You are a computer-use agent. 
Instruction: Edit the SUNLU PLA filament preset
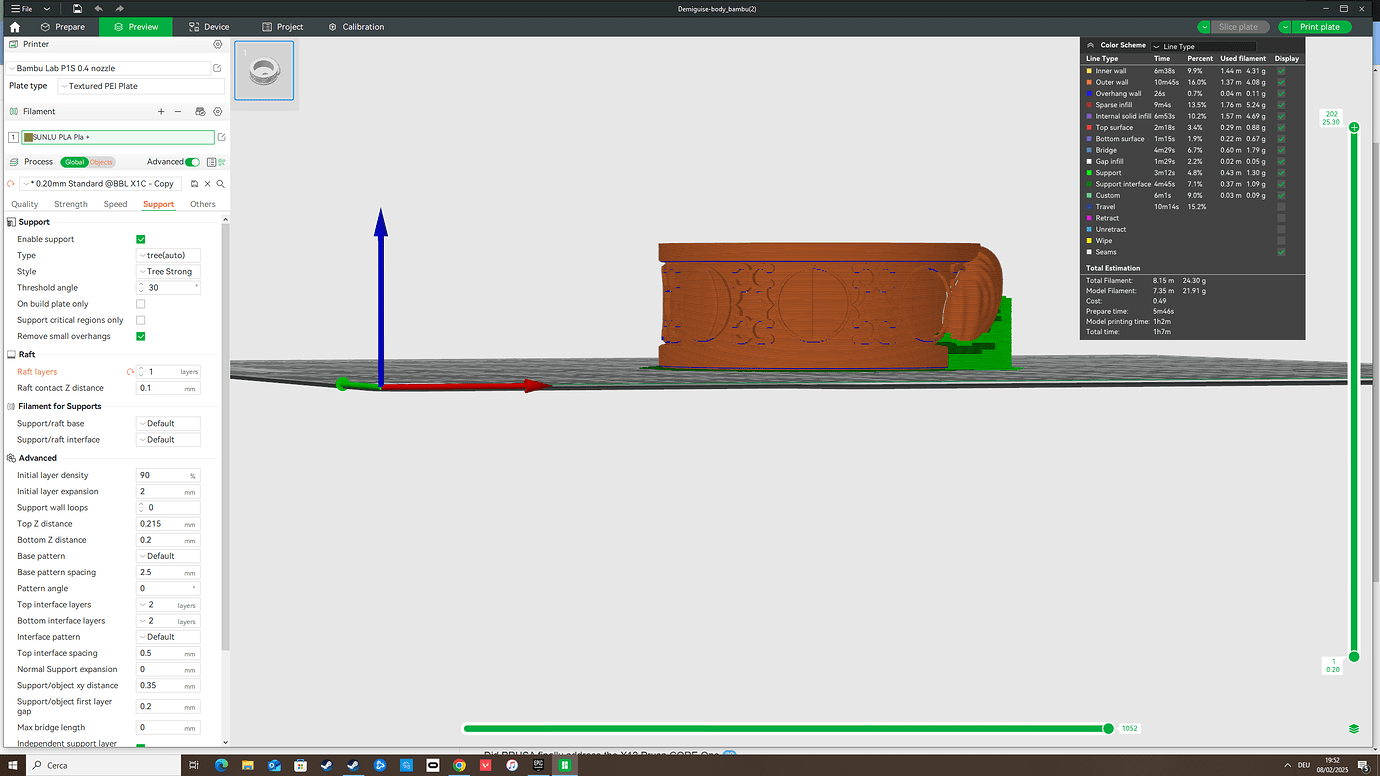click(x=222, y=137)
